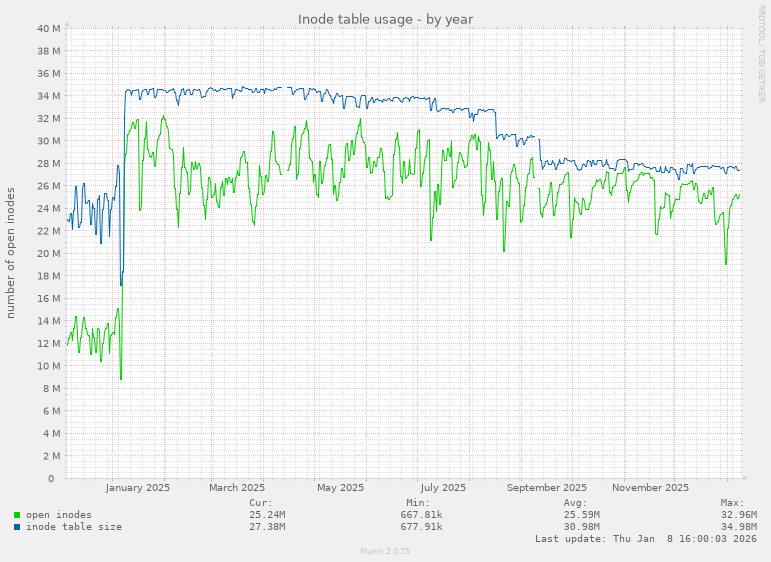Click the 'Min:' column header
This screenshot has height=562, width=771.
coord(418,503)
